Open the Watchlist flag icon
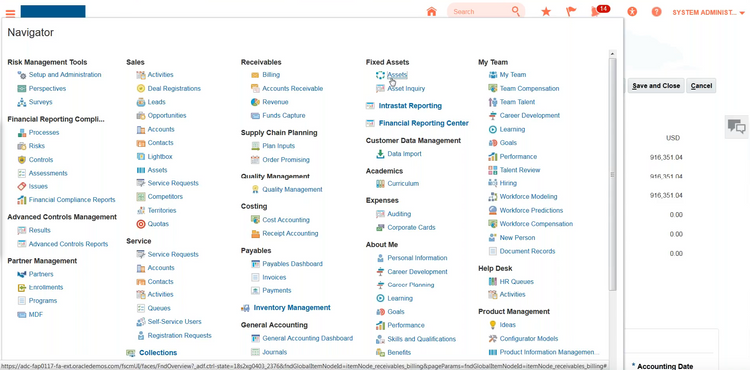The image size is (750, 370). click(571, 11)
